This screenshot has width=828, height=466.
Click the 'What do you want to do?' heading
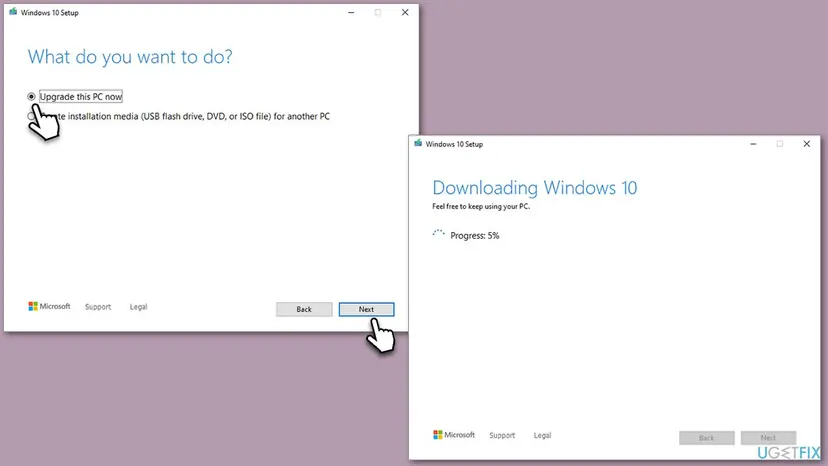tap(130, 57)
